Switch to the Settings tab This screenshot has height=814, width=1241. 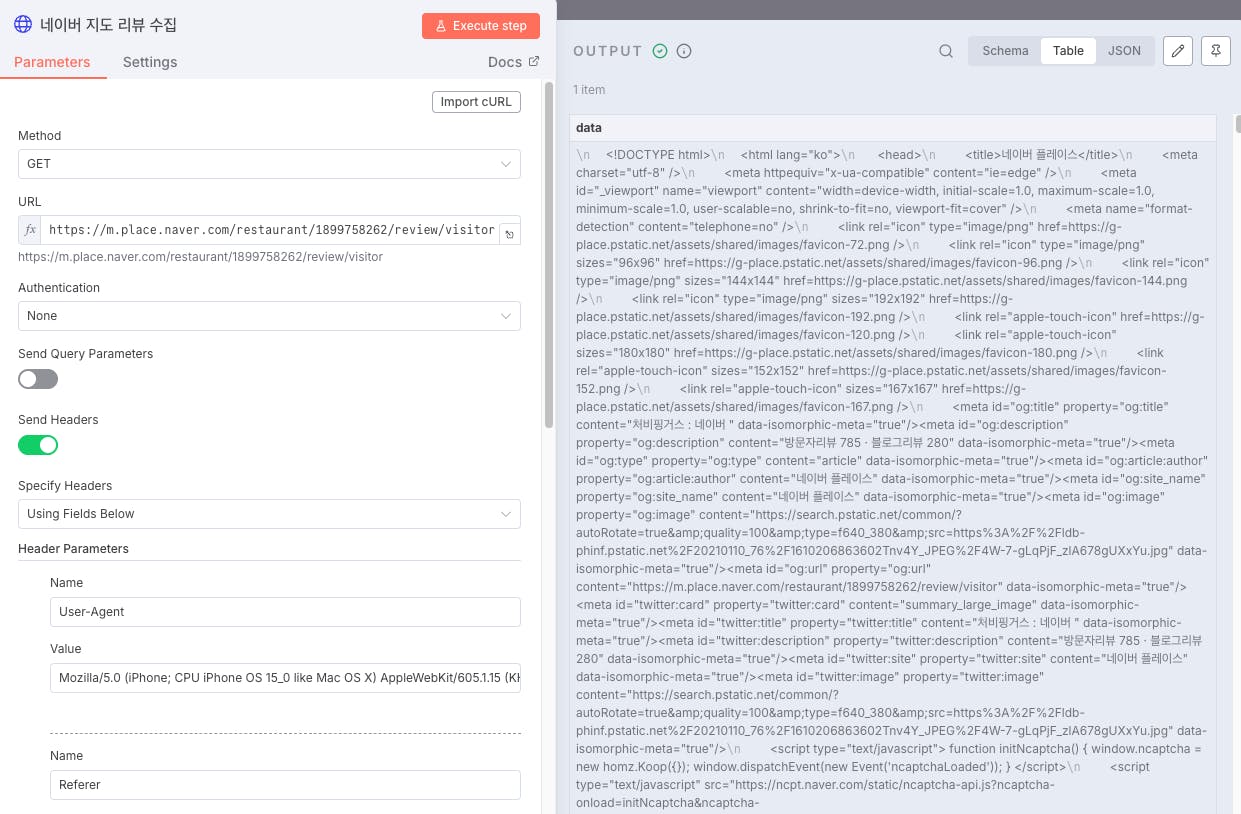pos(150,62)
